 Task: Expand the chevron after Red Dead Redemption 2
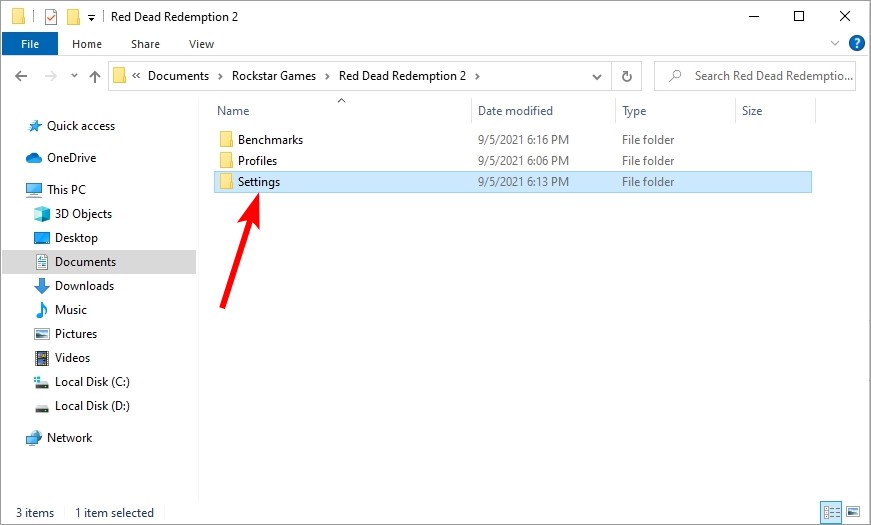point(477,76)
